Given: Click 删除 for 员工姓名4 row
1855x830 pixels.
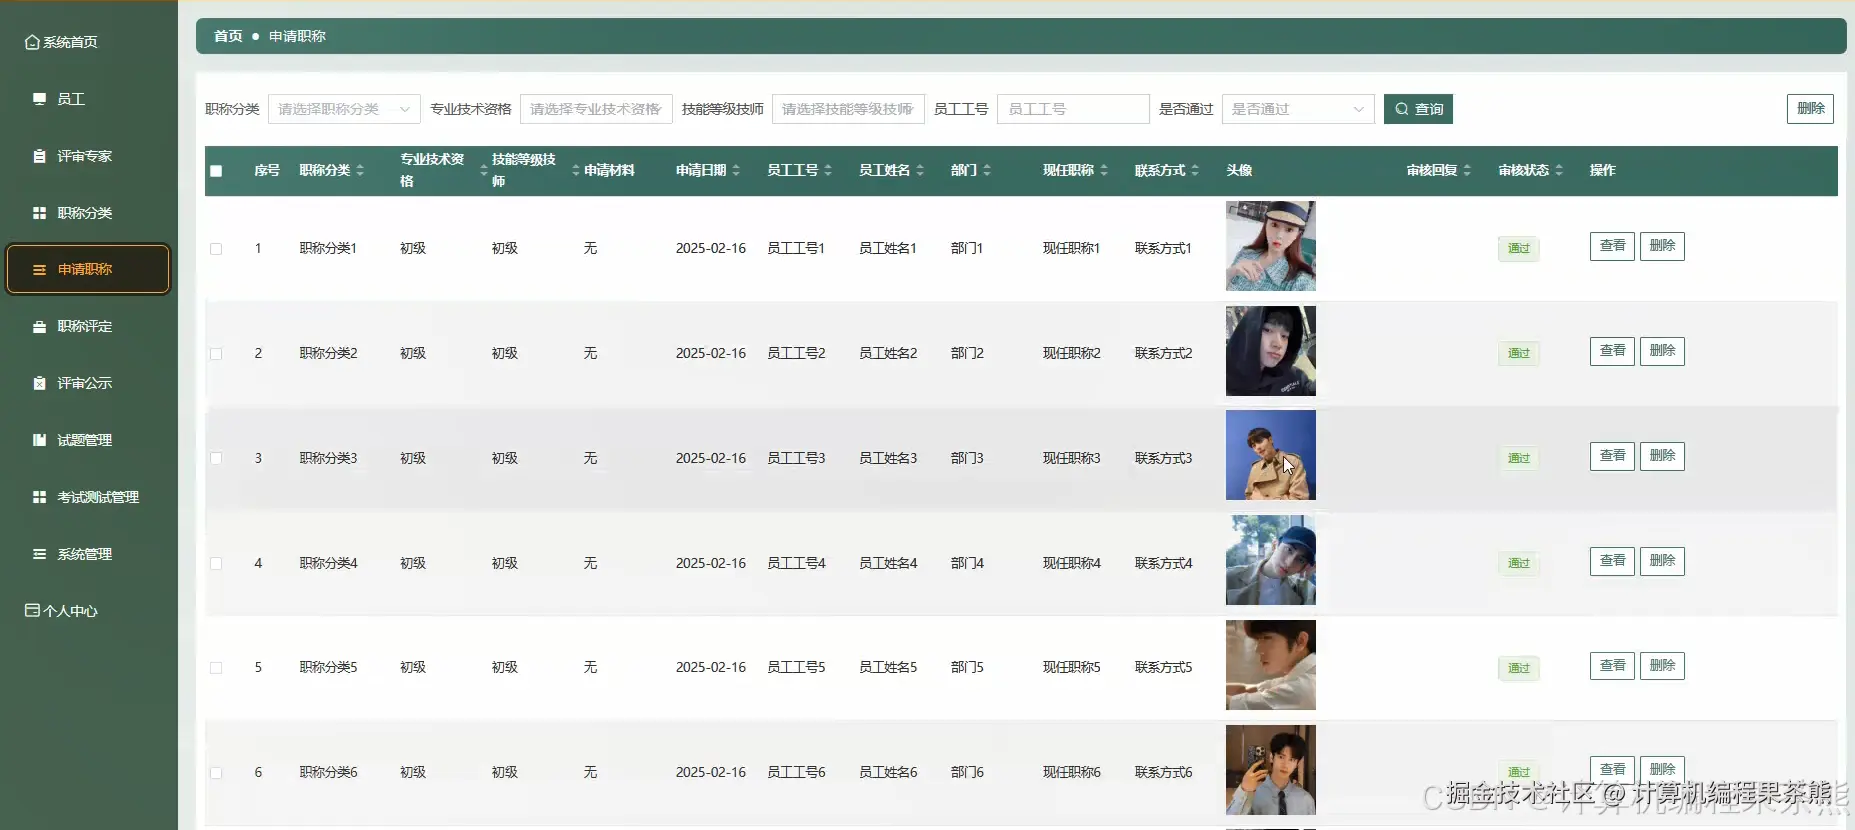Looking at the screenshot, I should [x=1662, y=561].
